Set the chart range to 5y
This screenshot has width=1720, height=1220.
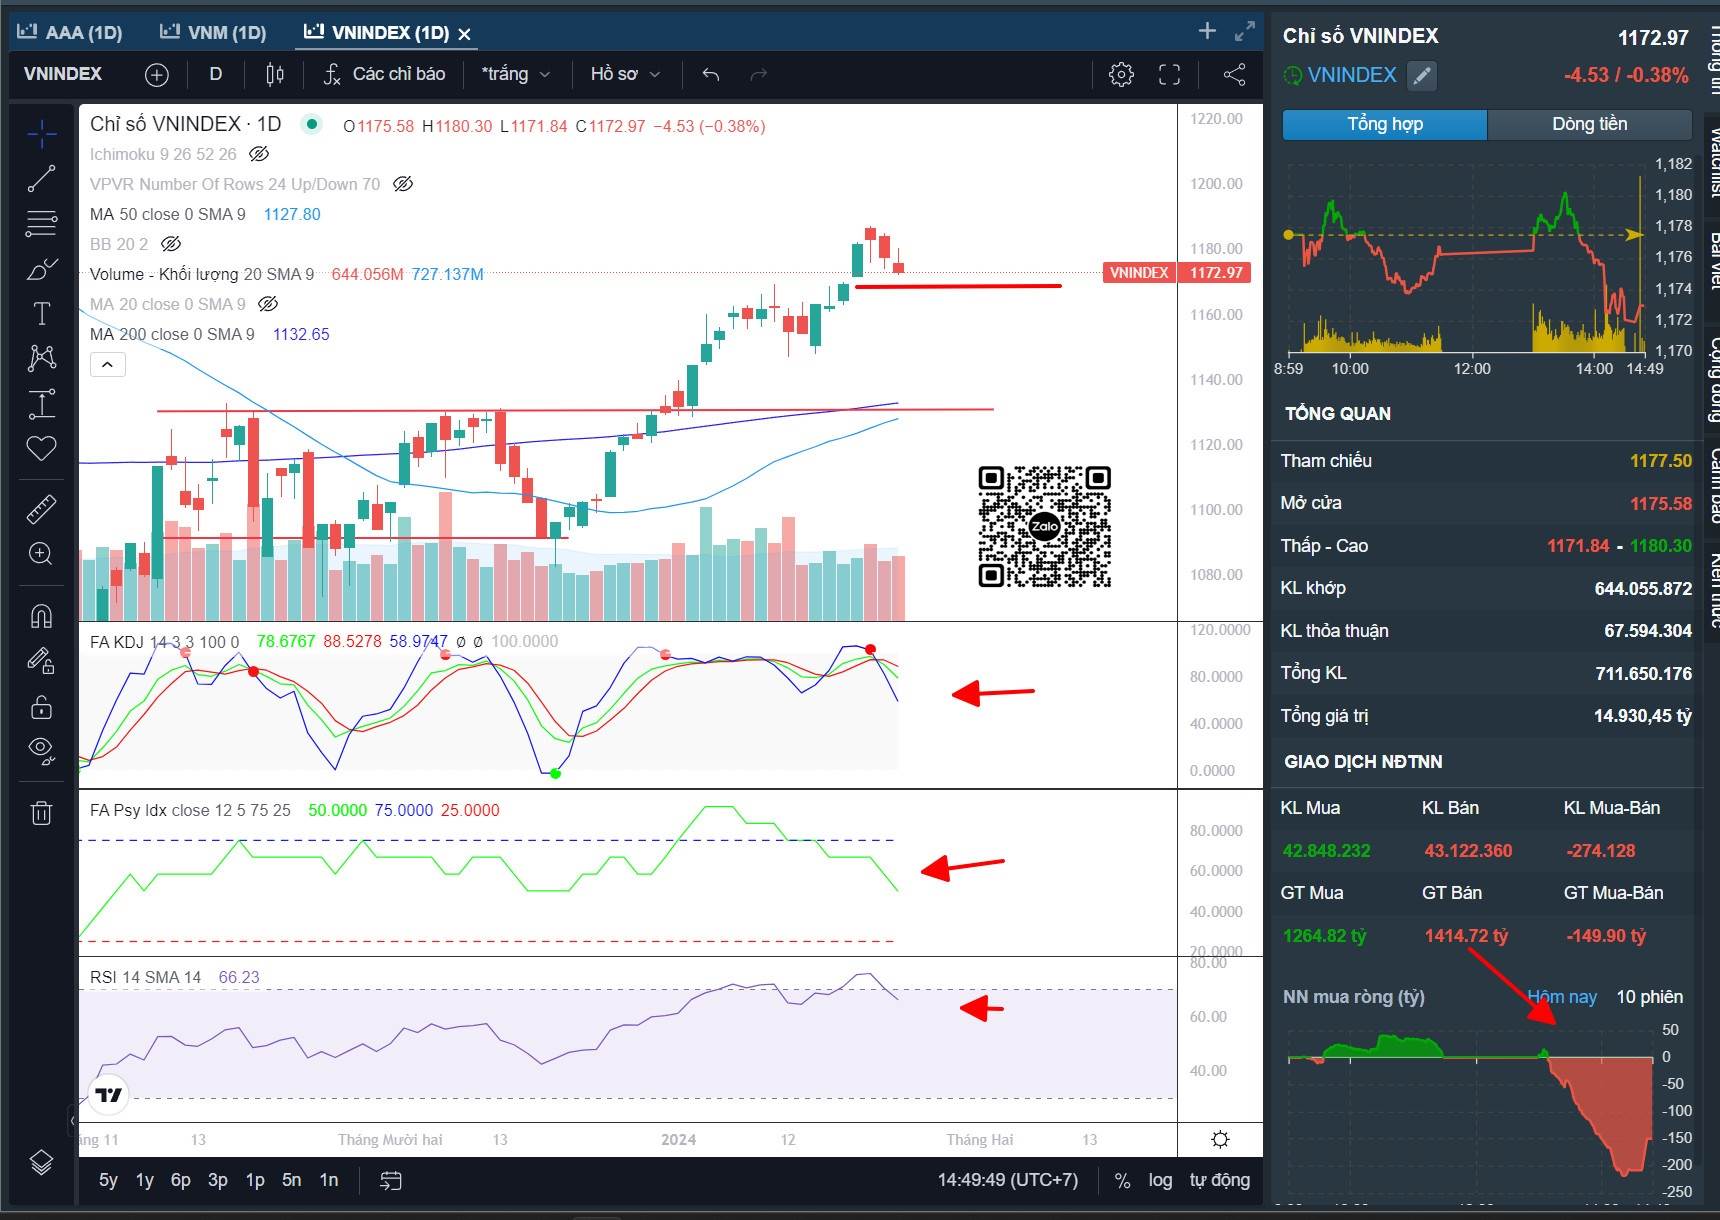coord(108,1180)
